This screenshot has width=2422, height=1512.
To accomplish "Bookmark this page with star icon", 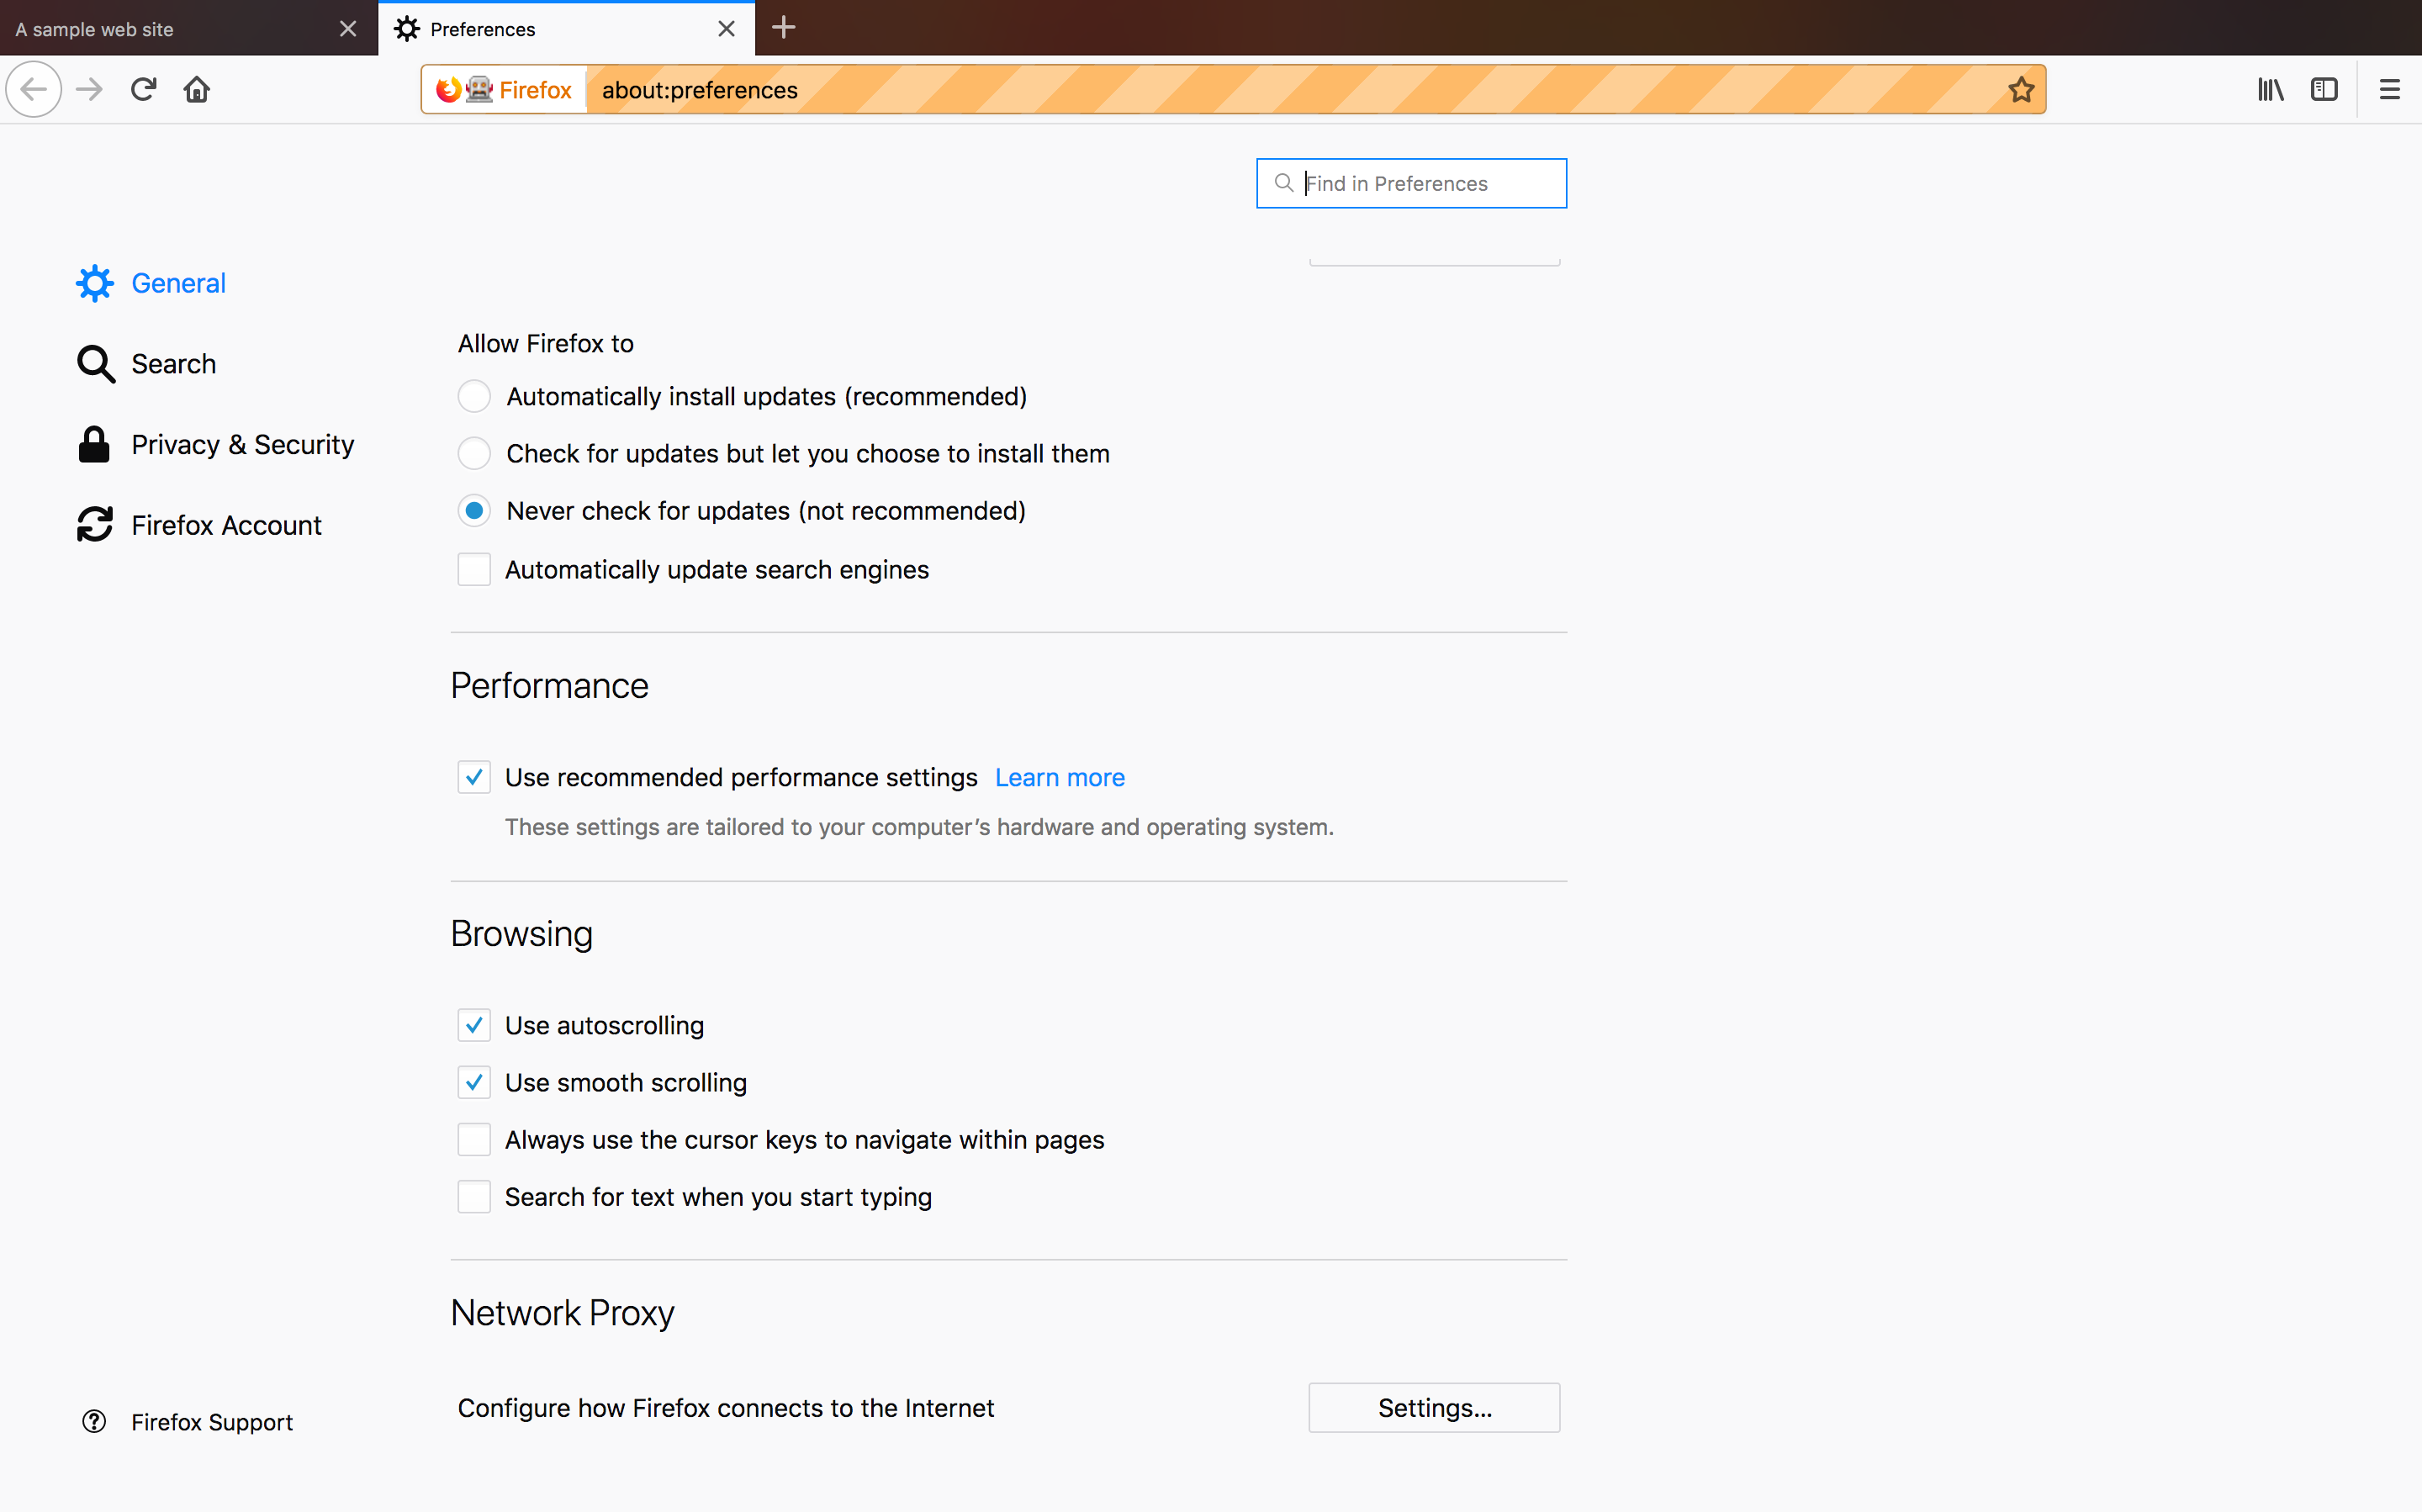I will click(2021, 90).
